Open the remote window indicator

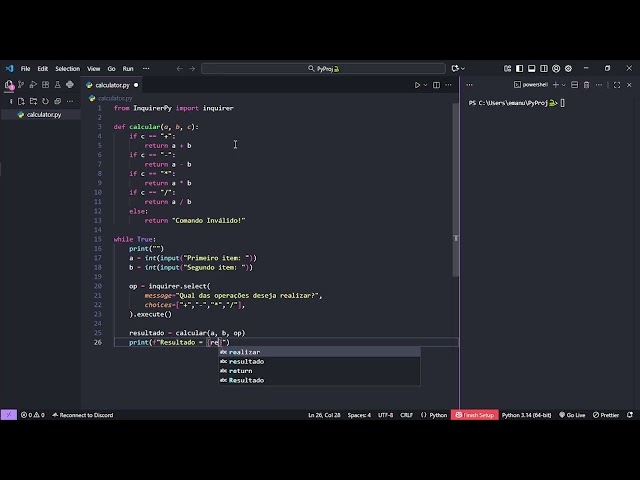click(x=9, y=415)
